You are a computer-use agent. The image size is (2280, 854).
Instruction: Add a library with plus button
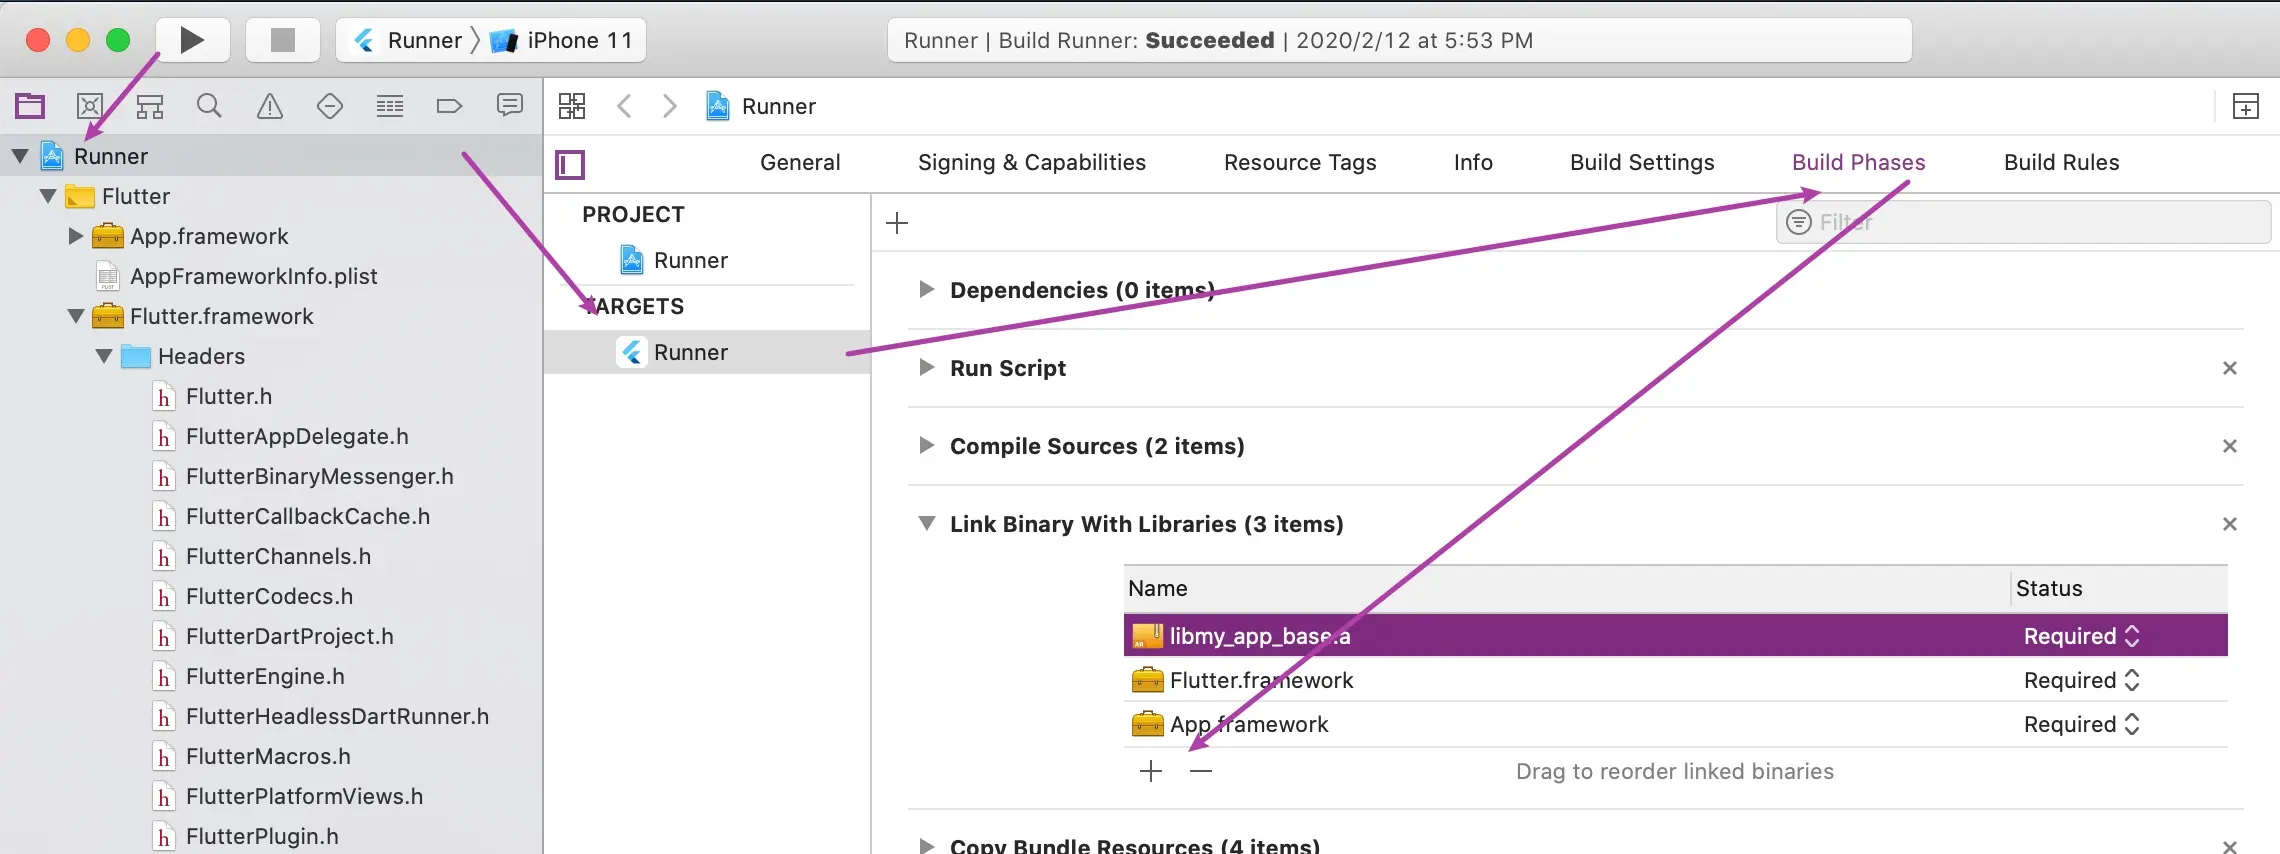click(x=1151, y=771)
